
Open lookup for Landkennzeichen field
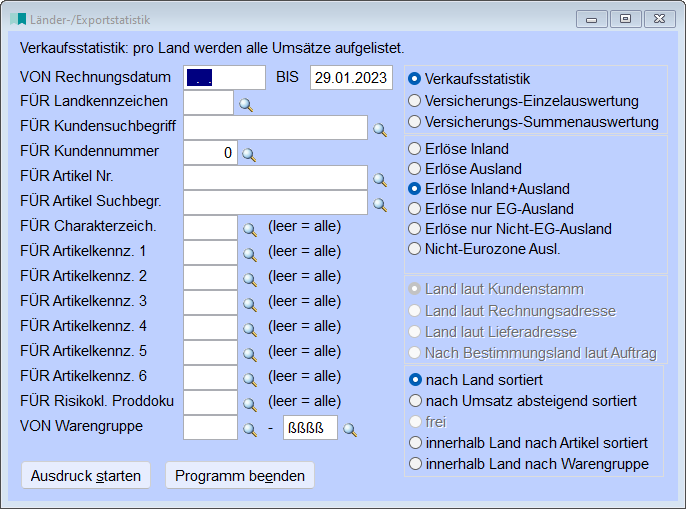pos(246,105)
